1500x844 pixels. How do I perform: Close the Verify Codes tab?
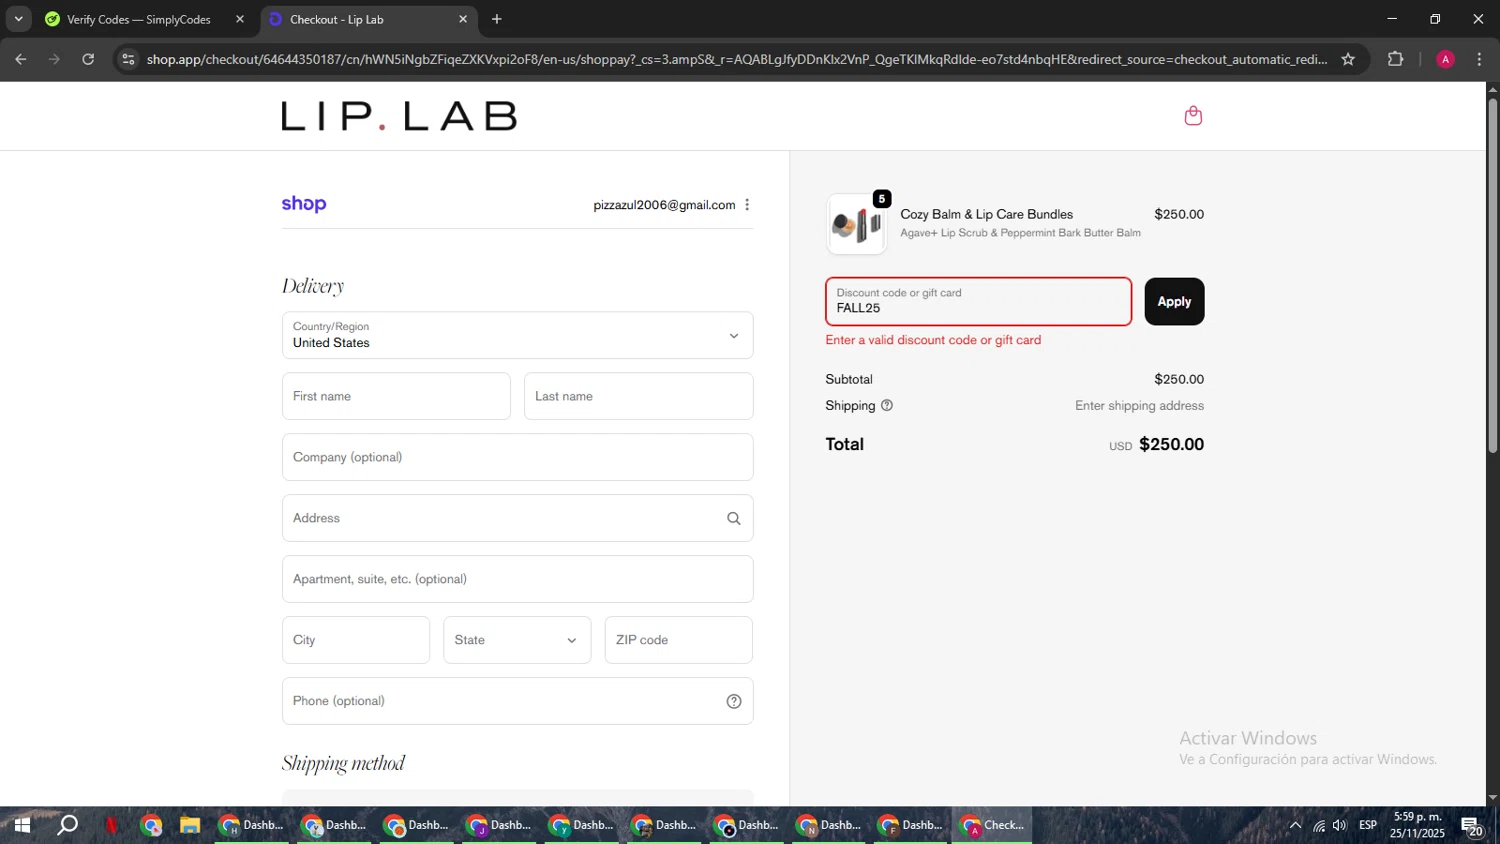[240, 19]
